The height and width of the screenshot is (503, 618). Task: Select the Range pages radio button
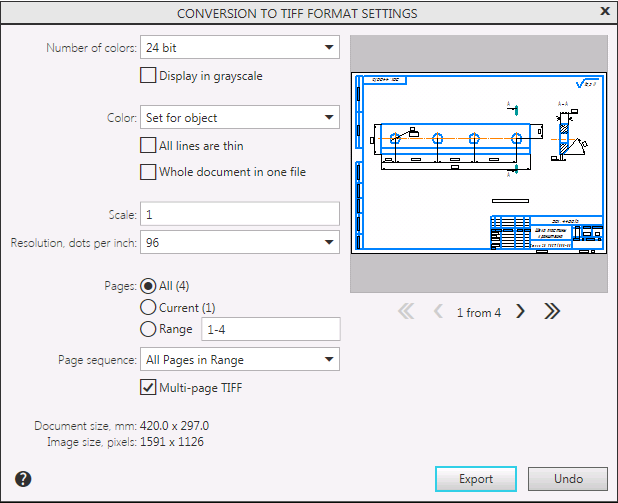point(149,329)
